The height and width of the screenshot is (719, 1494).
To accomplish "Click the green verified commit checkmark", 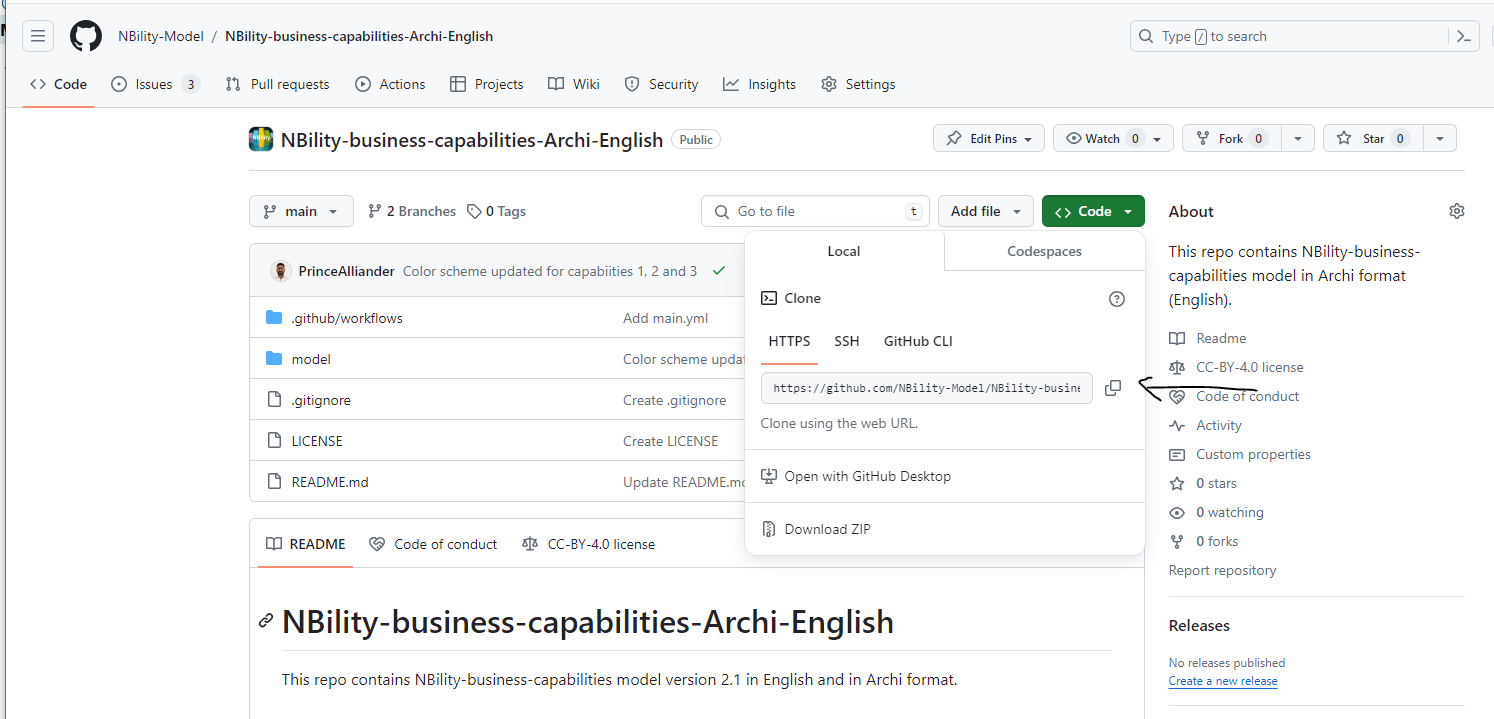I will click(718, 270).
